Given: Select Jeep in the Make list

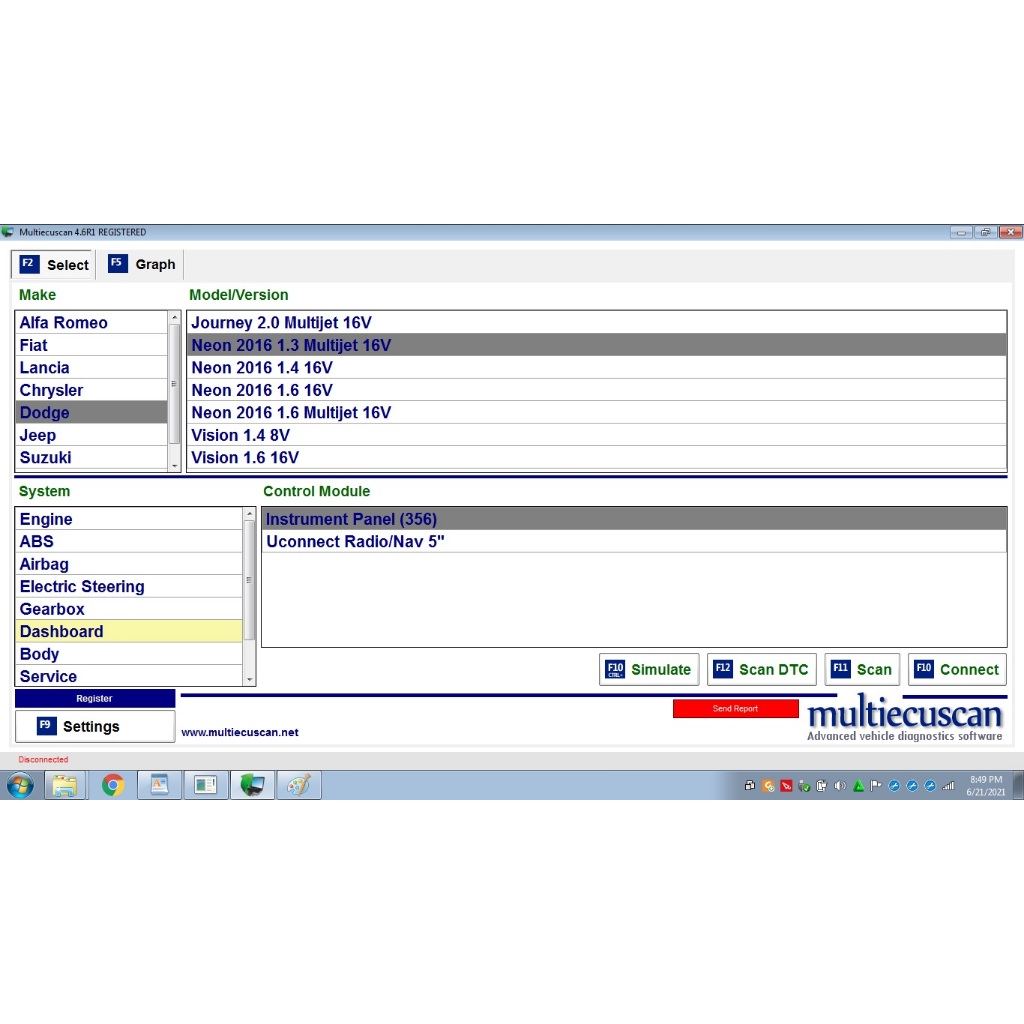Looking at the screenshot, I should click(x=91, y=435).
